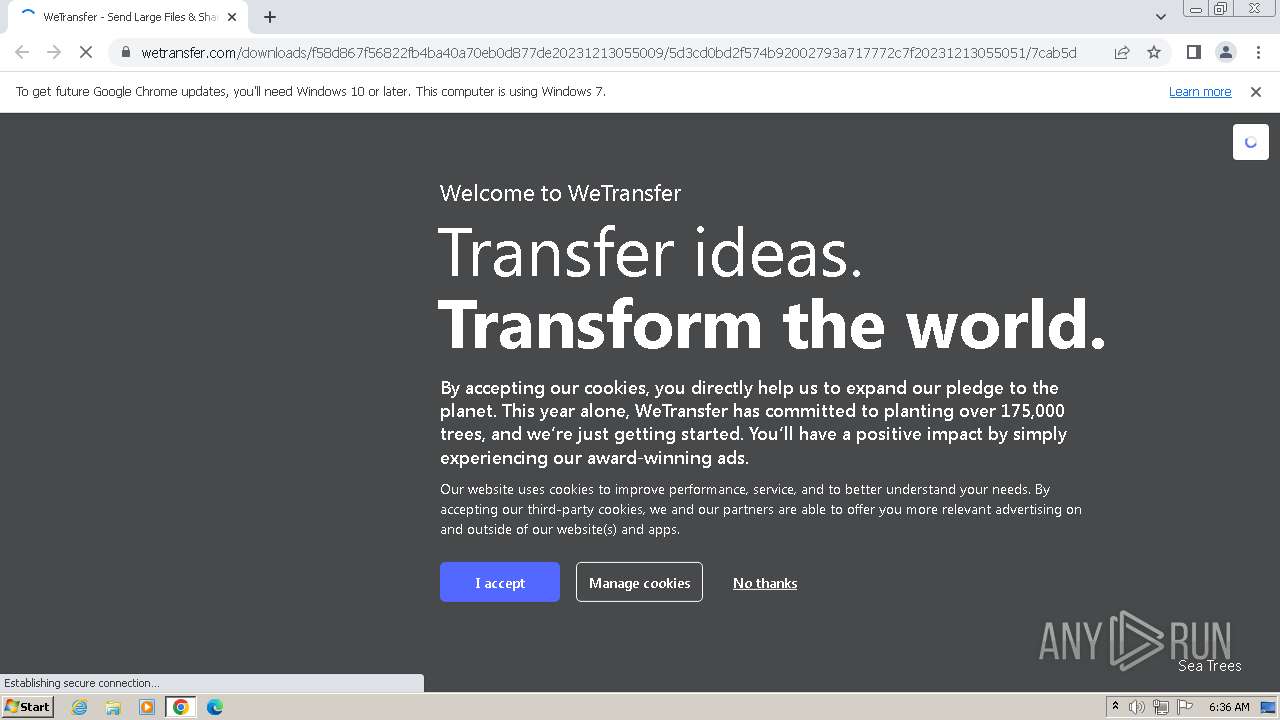
Task: Open the Chrome side panel
Action: [1193, 52]
